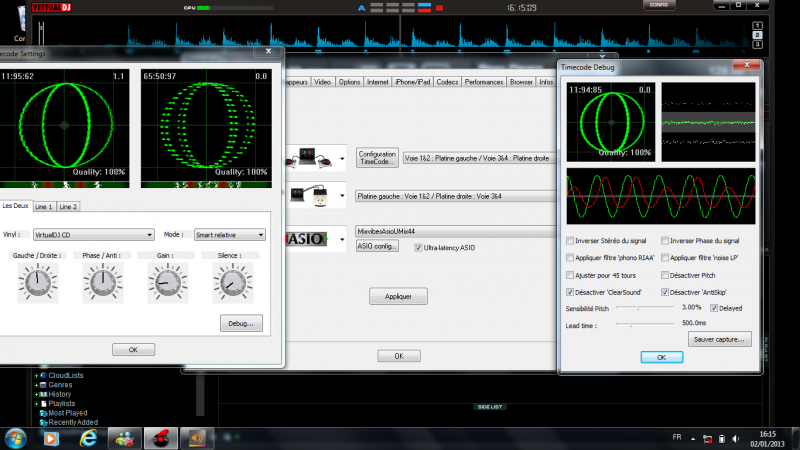Open the Windows Start menu

click(16, 437)
